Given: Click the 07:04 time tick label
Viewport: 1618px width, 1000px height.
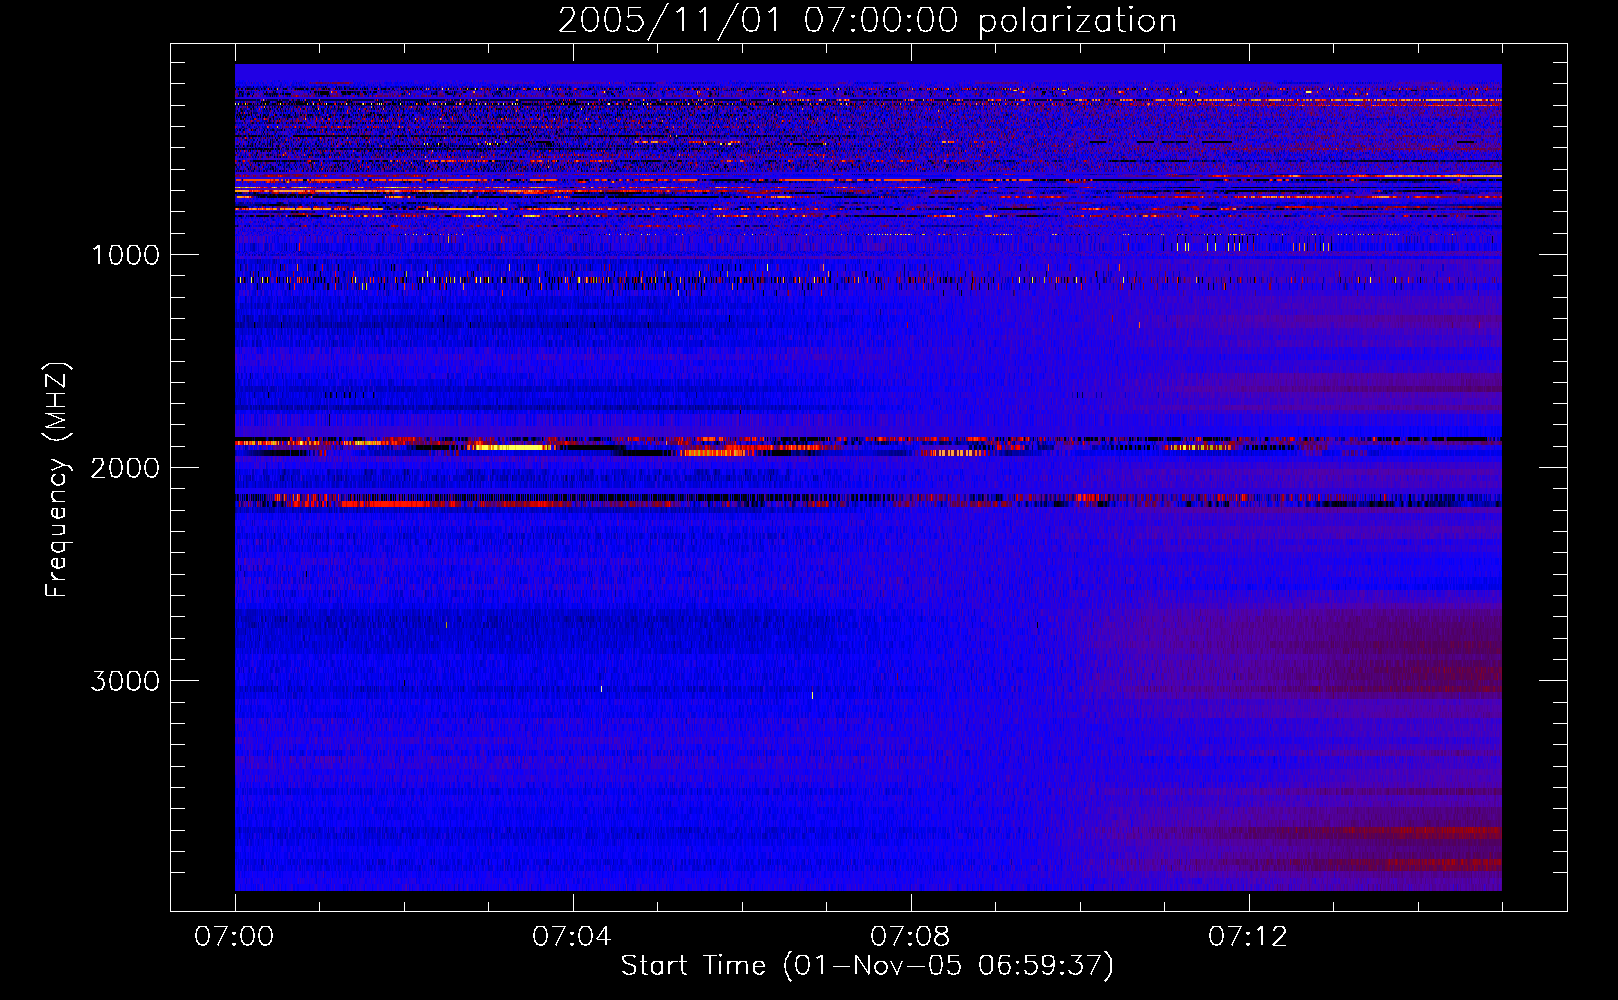Looking at the screenshot, I should [x=572, y=937].
